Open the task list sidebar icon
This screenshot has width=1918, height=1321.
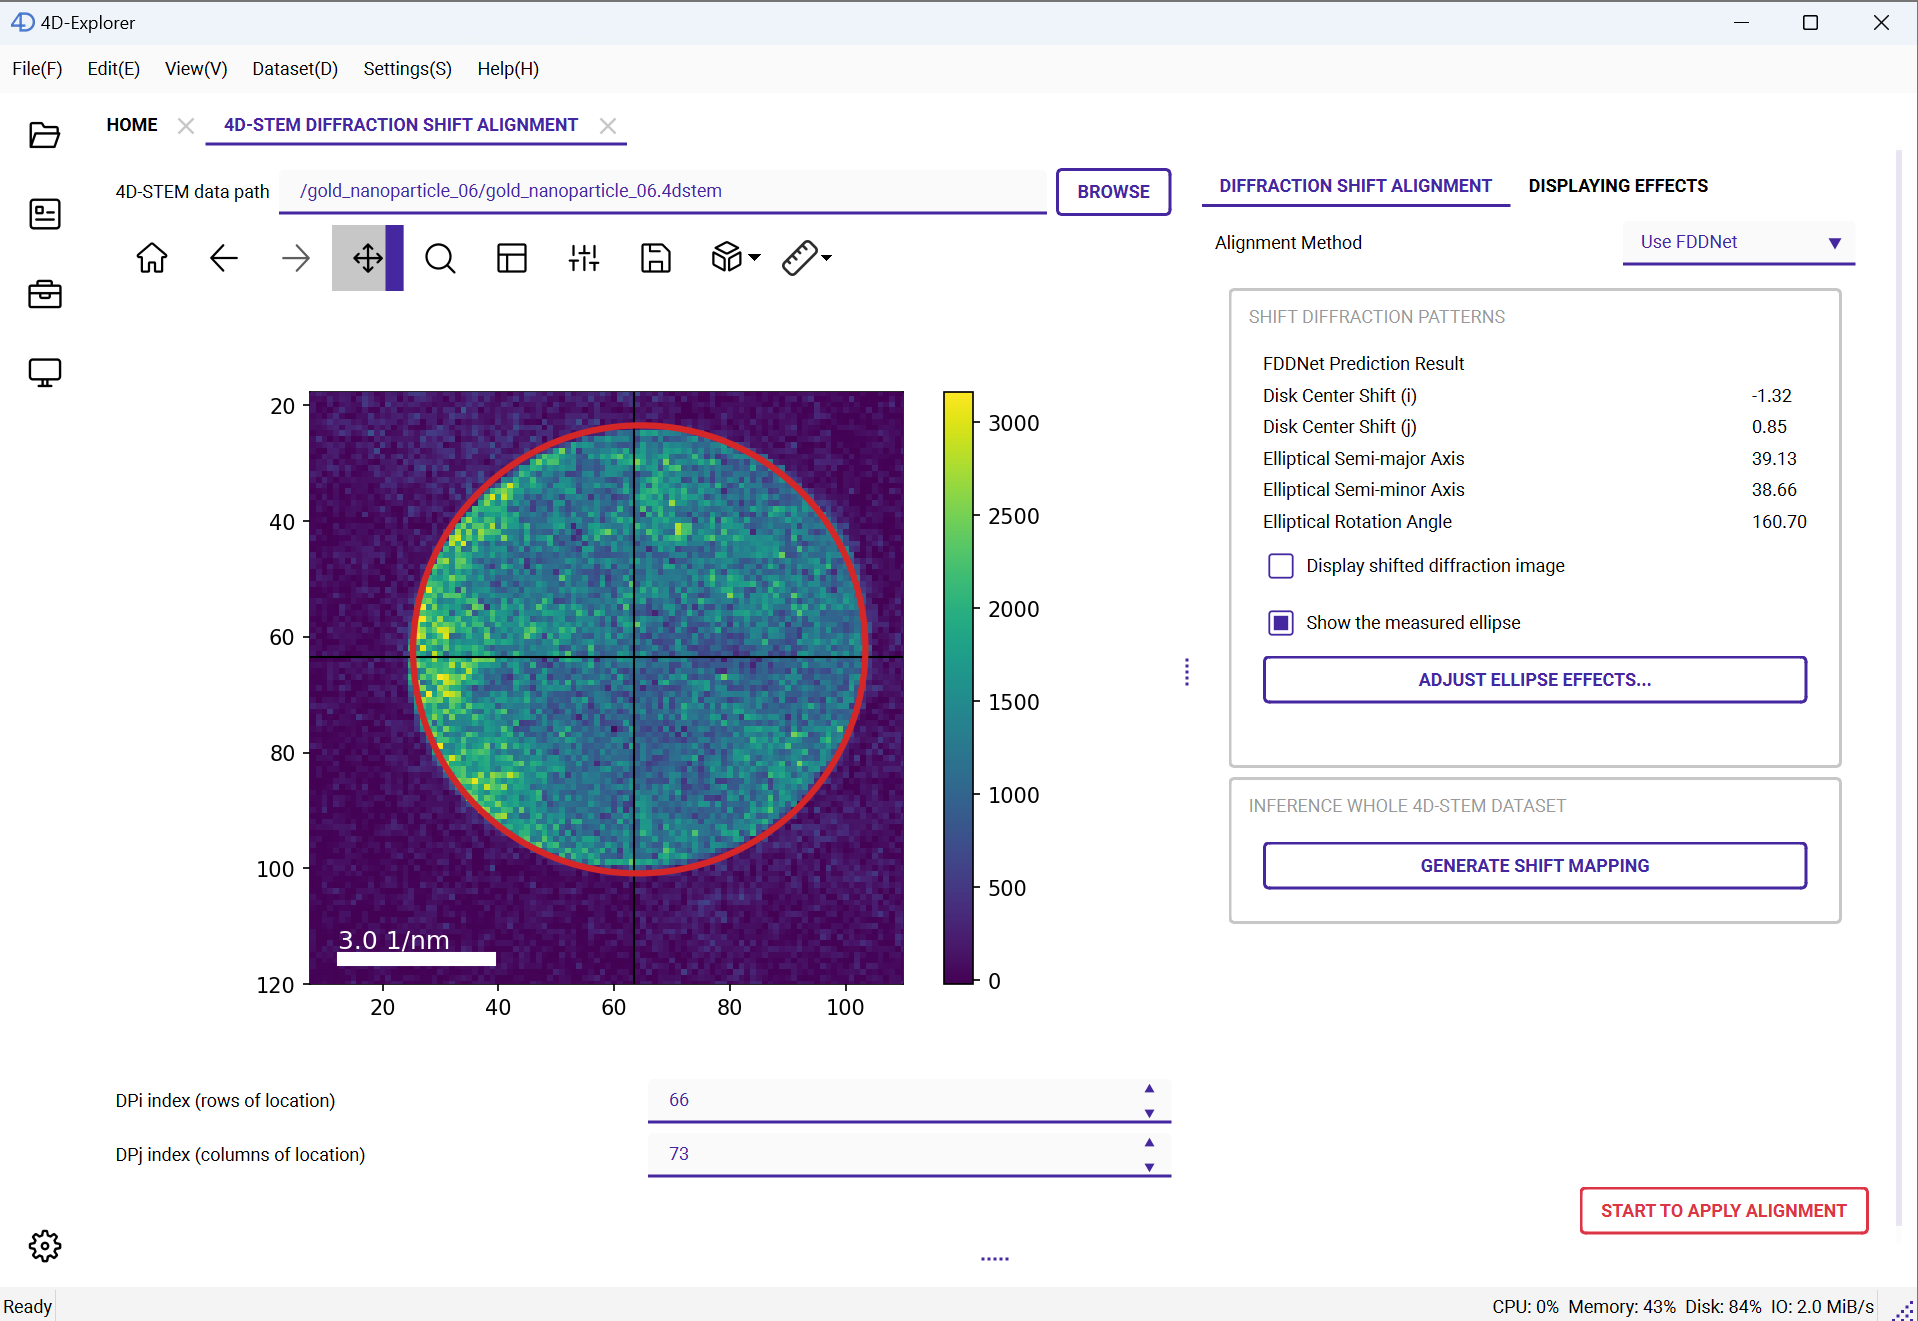click(x=44, y=214)
